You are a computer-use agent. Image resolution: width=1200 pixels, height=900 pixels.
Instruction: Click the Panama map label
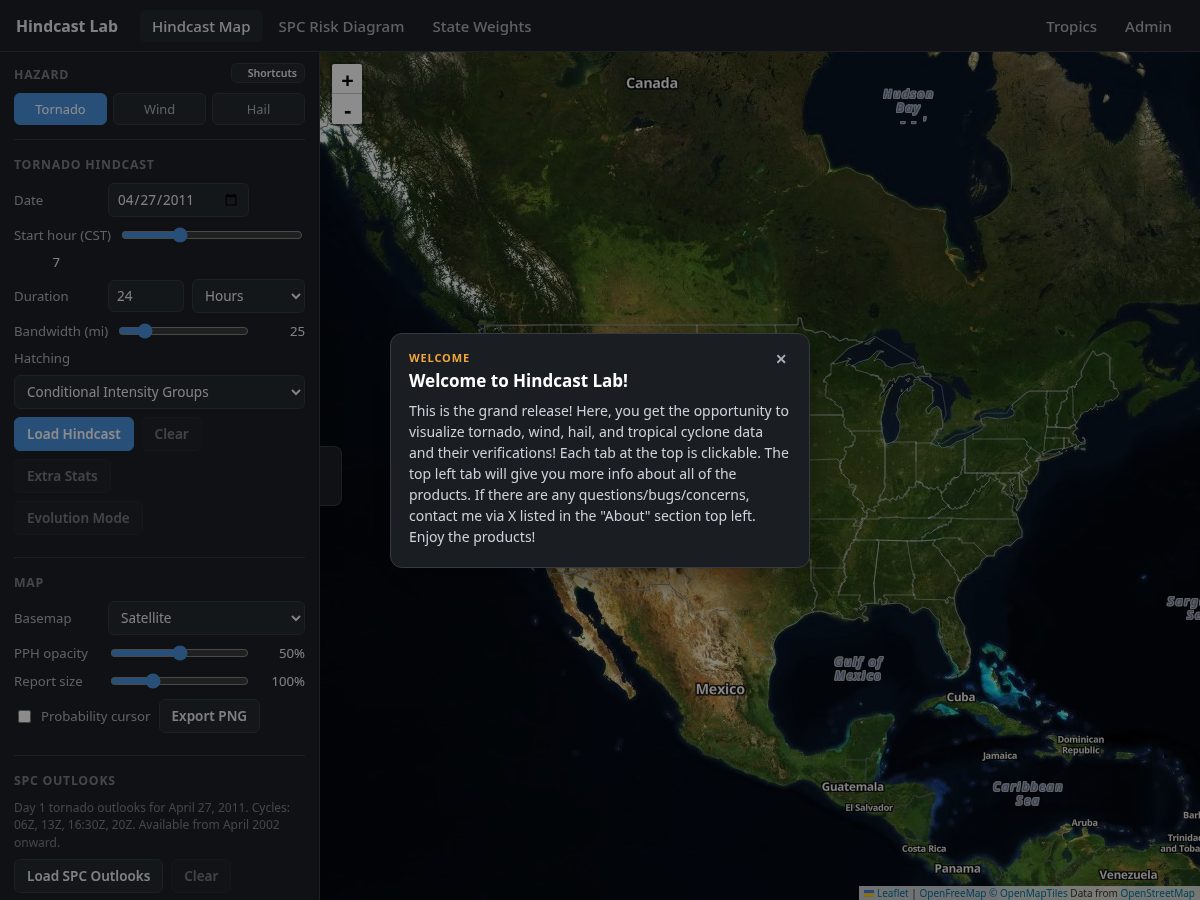tap(957, 868)
